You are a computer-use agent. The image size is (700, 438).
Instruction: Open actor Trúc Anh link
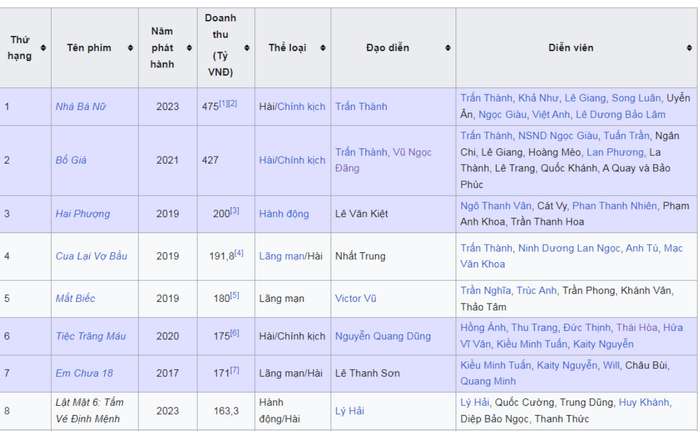pyautogui.click(x=537, y=291)
